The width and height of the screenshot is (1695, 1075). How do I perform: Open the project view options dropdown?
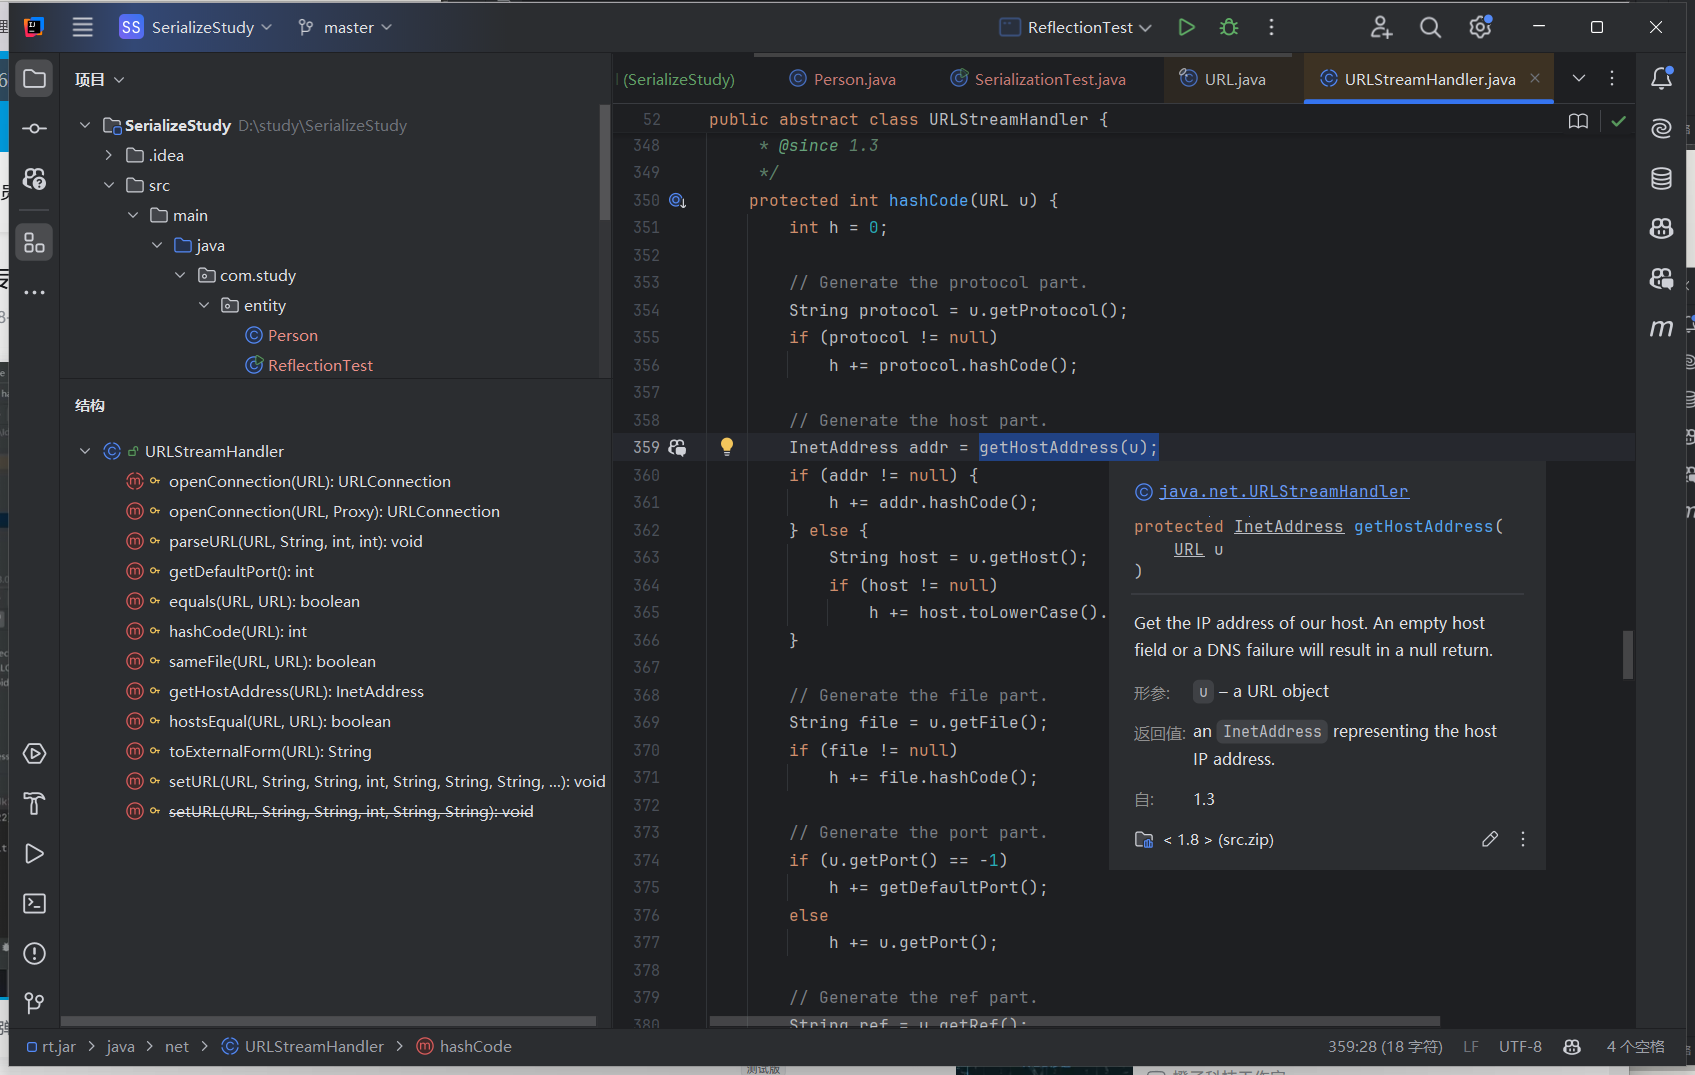click(x=119, y=80)
